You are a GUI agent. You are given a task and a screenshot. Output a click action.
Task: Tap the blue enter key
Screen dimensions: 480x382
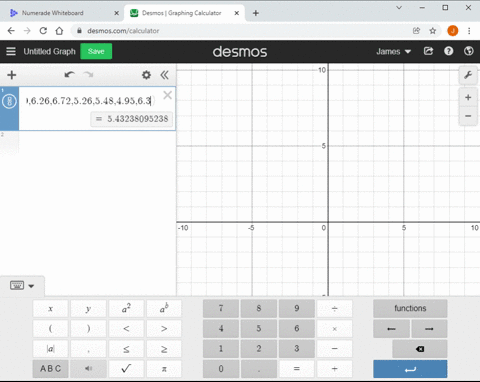pyautogui.click(x=410, y=369)
